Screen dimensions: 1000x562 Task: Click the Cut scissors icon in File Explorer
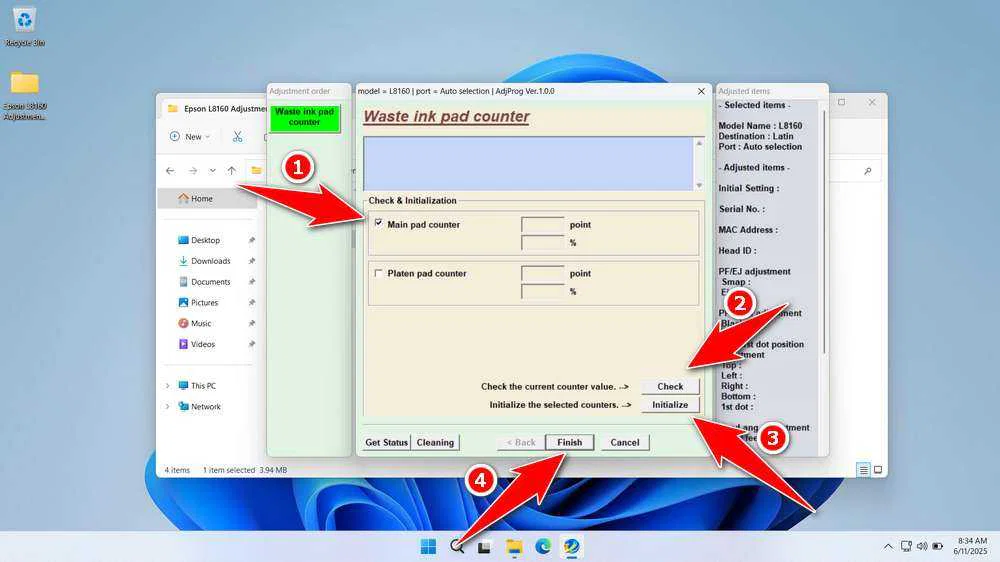point(237,137)
